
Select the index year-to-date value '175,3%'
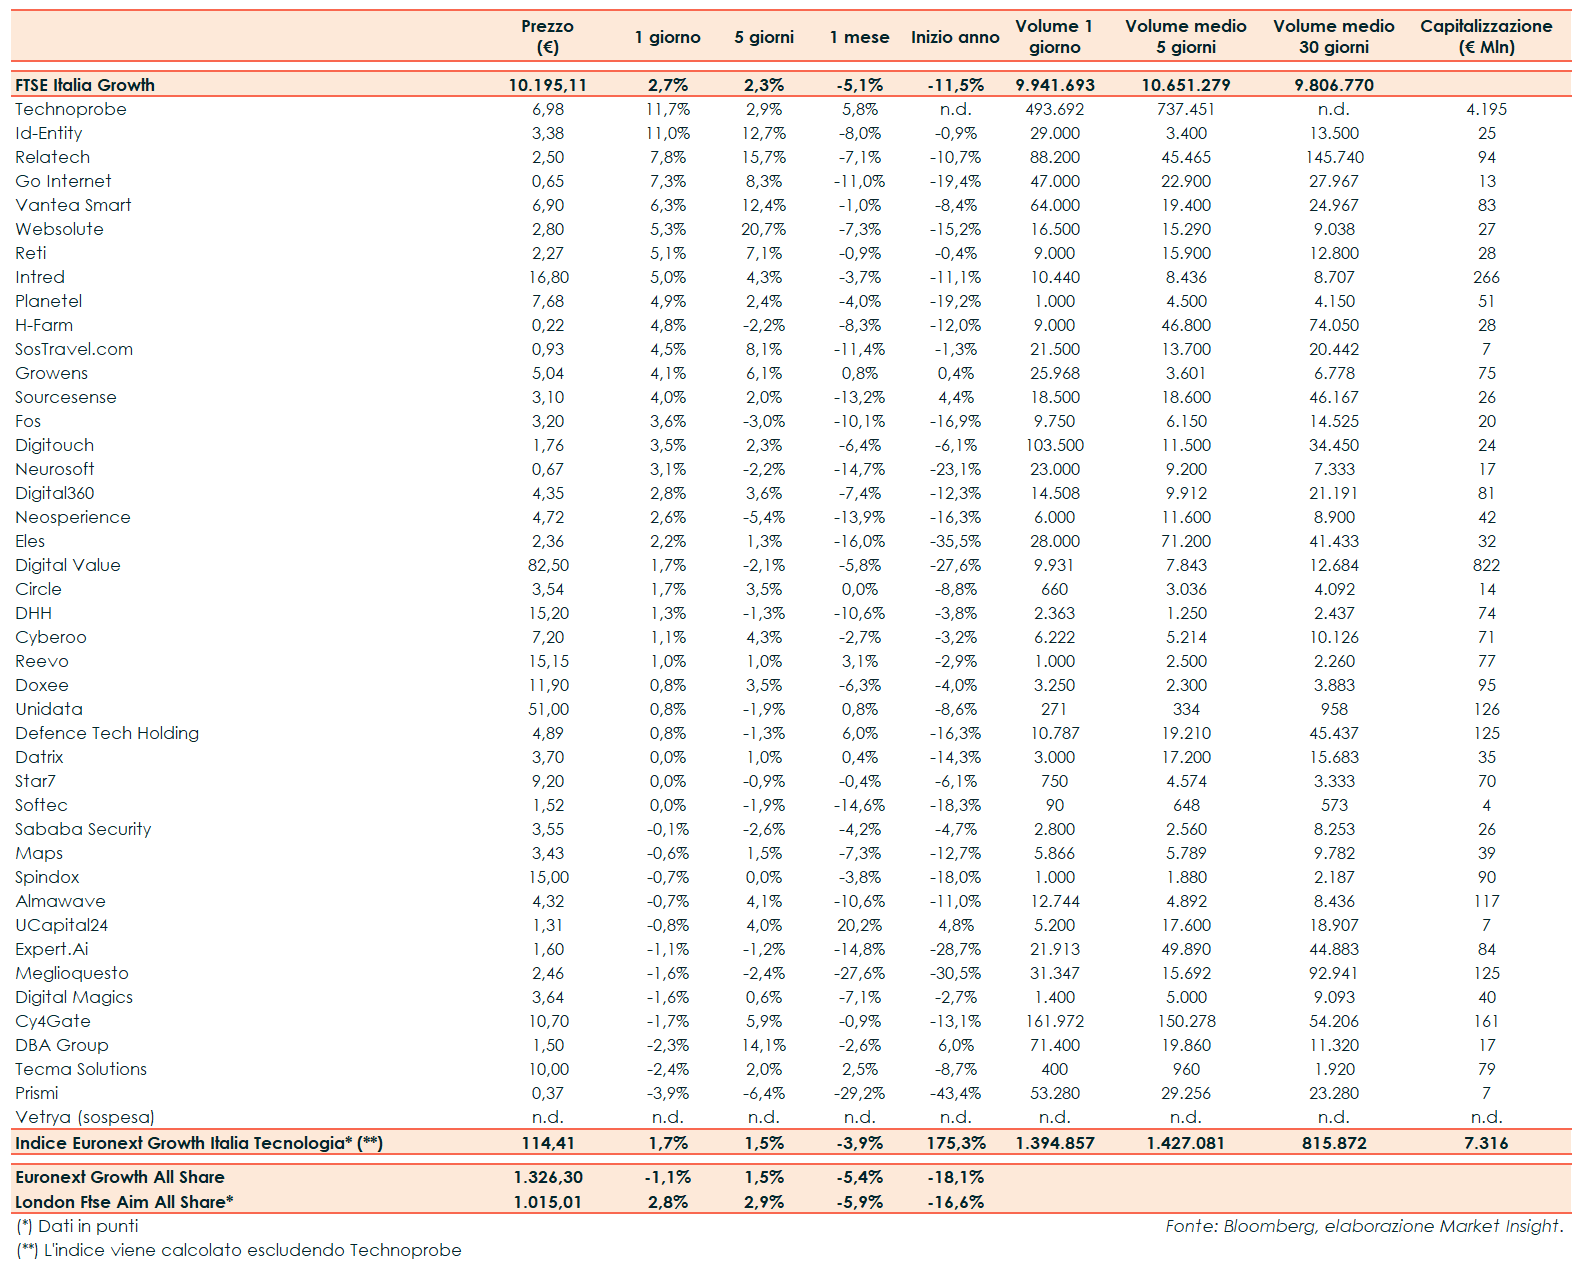click(955, 1143)
